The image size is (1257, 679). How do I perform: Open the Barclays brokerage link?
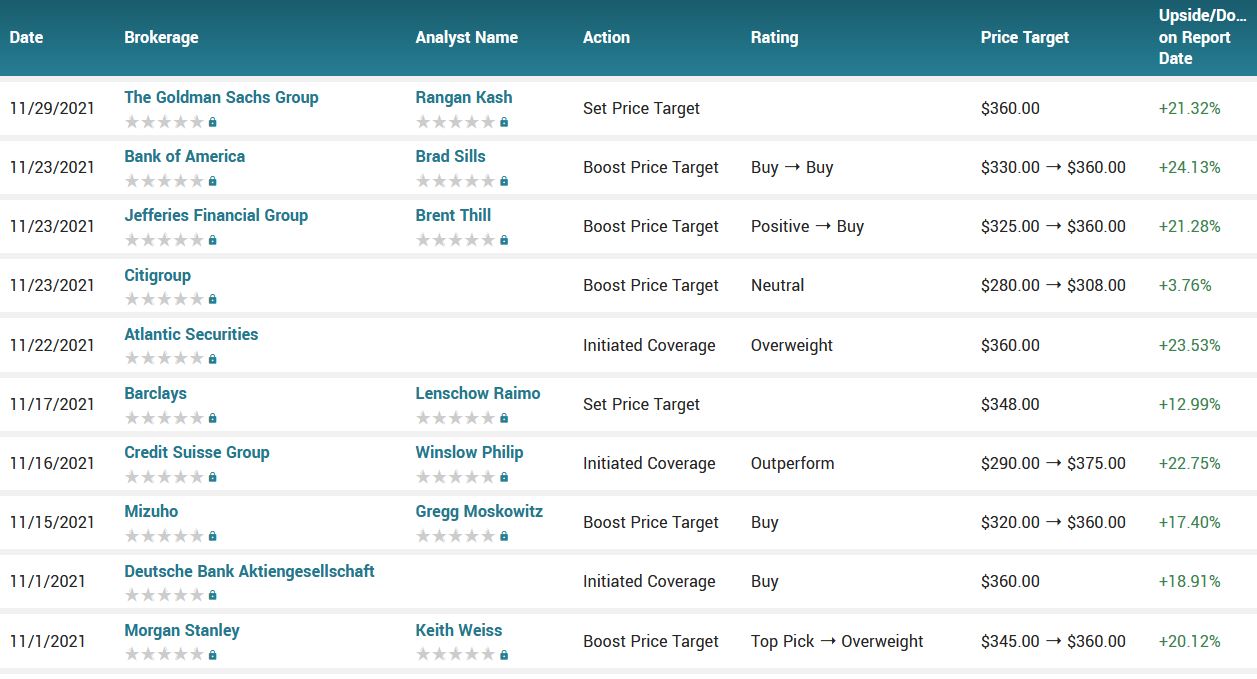coord(155,393)
